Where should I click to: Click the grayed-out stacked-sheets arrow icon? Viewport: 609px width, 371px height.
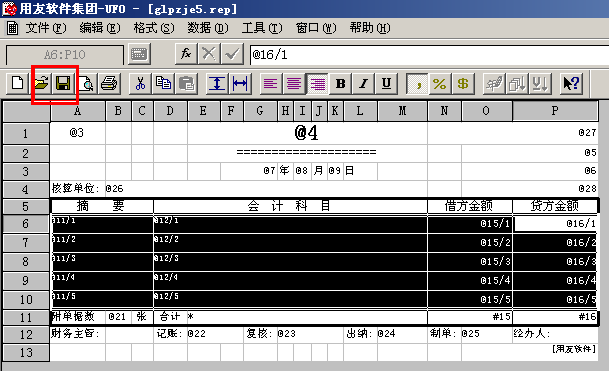click(x=517, y=84)
